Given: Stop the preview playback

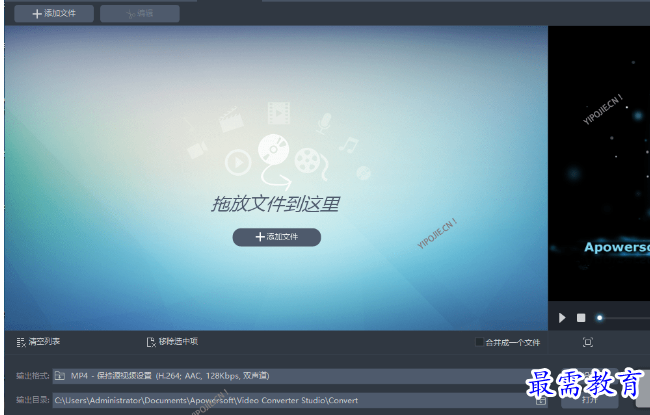Looking at the screenshot, I should click(x=581, y=318).
